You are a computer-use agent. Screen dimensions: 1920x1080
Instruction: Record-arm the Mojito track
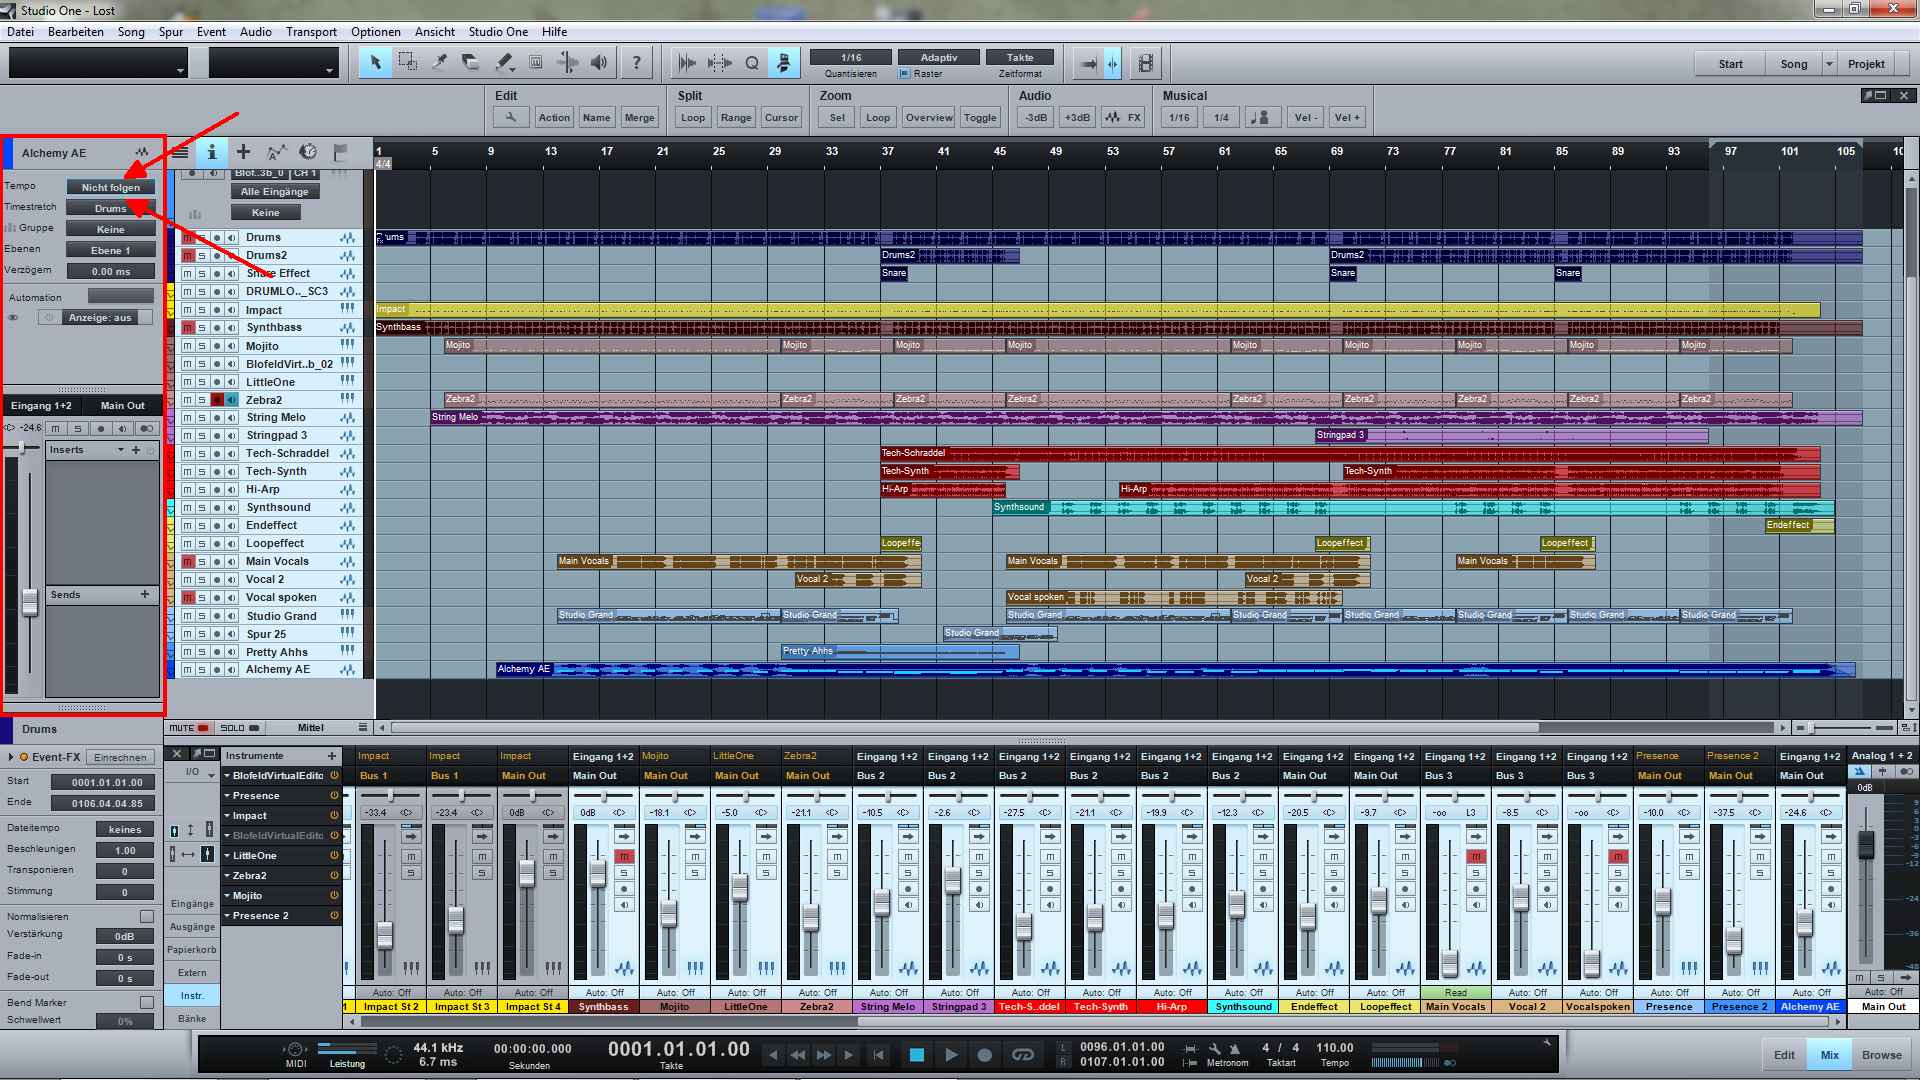pyautogui.click(x=216, y=346)
